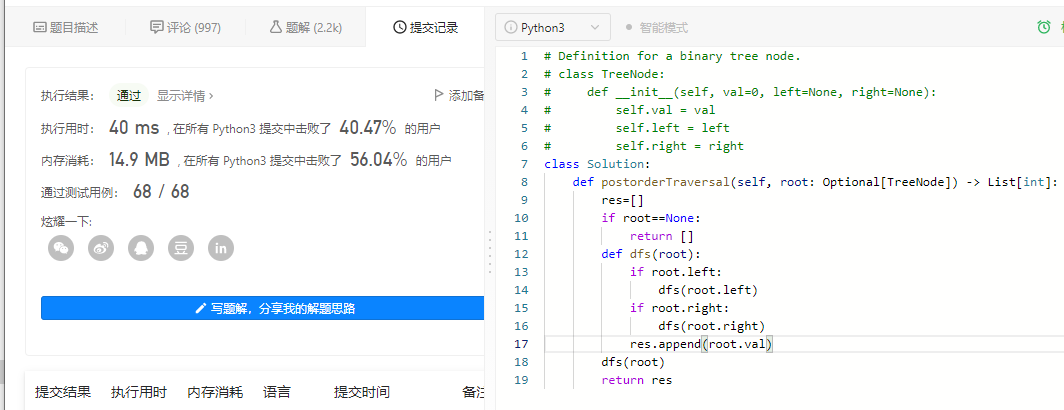Click the 执行用时 column header

[x=139, y=392]
